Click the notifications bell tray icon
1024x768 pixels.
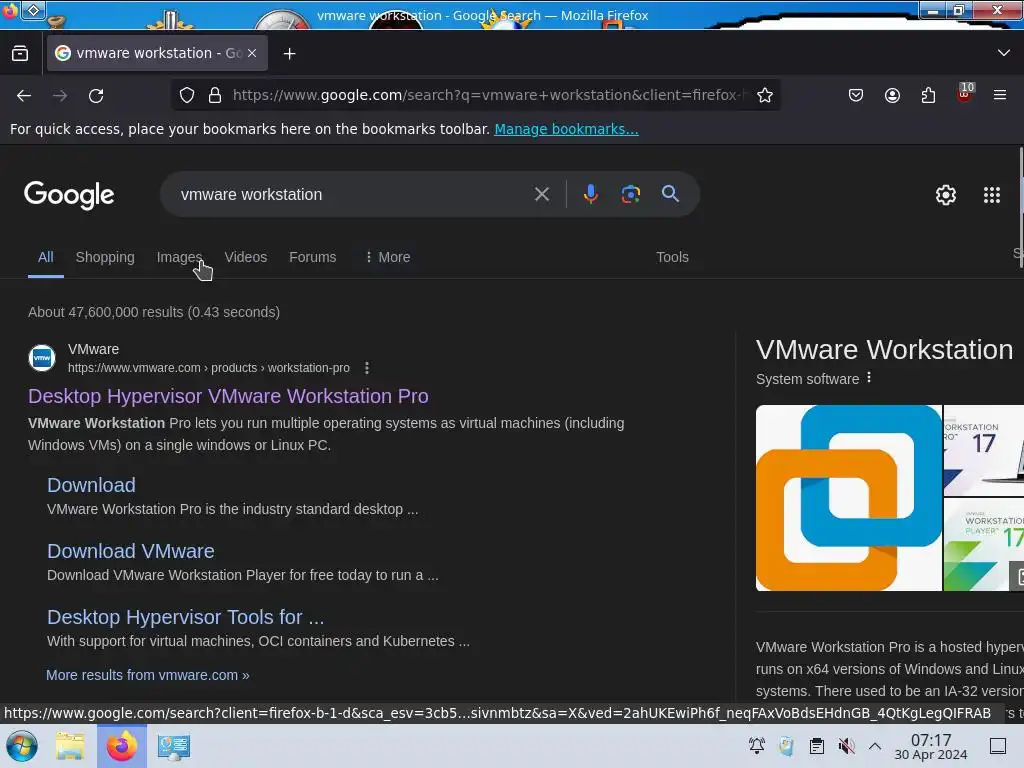pyautogui.click(x=757, y=746)
